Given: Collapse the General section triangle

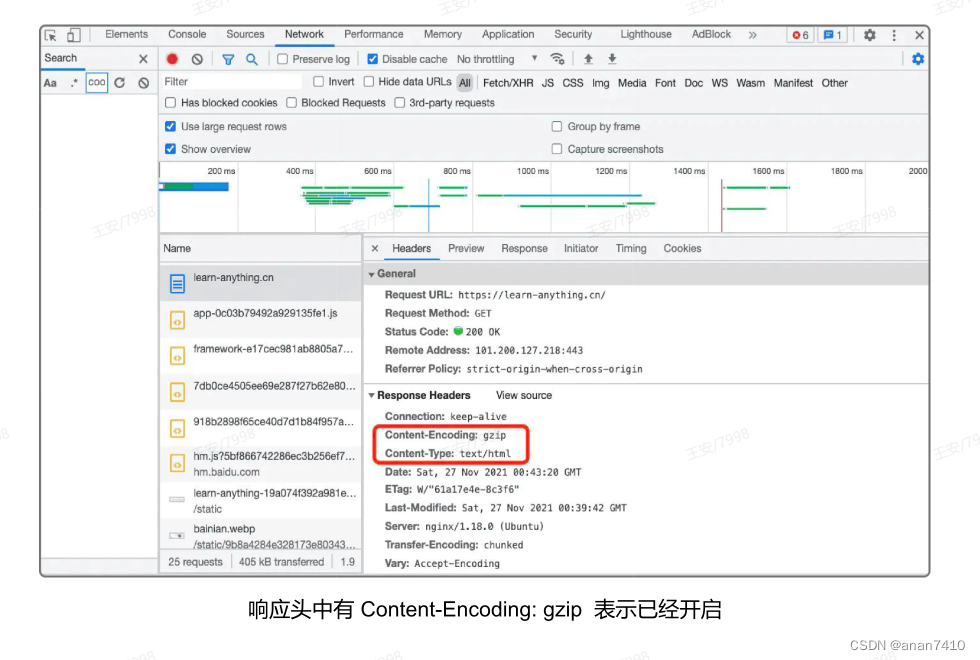Looking at the screenshot, I should 372,274.
